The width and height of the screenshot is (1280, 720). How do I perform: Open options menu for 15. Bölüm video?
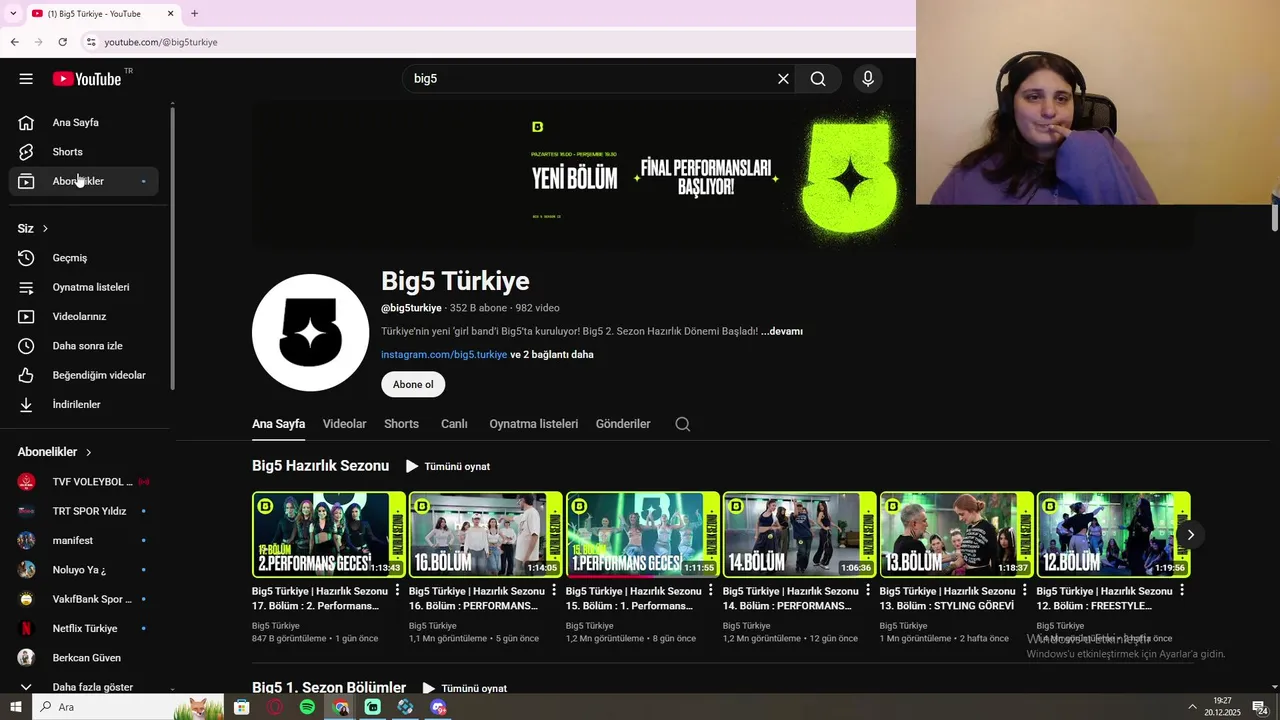[x=711, y=591]
